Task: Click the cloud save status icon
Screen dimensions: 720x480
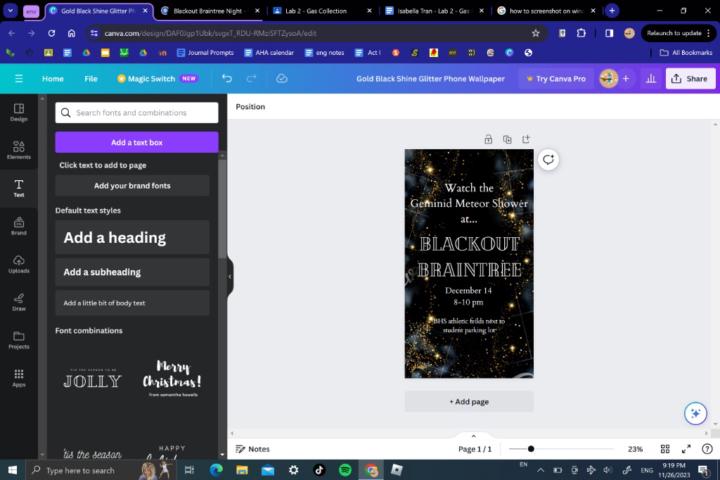Action: click(x=281, y=79)
